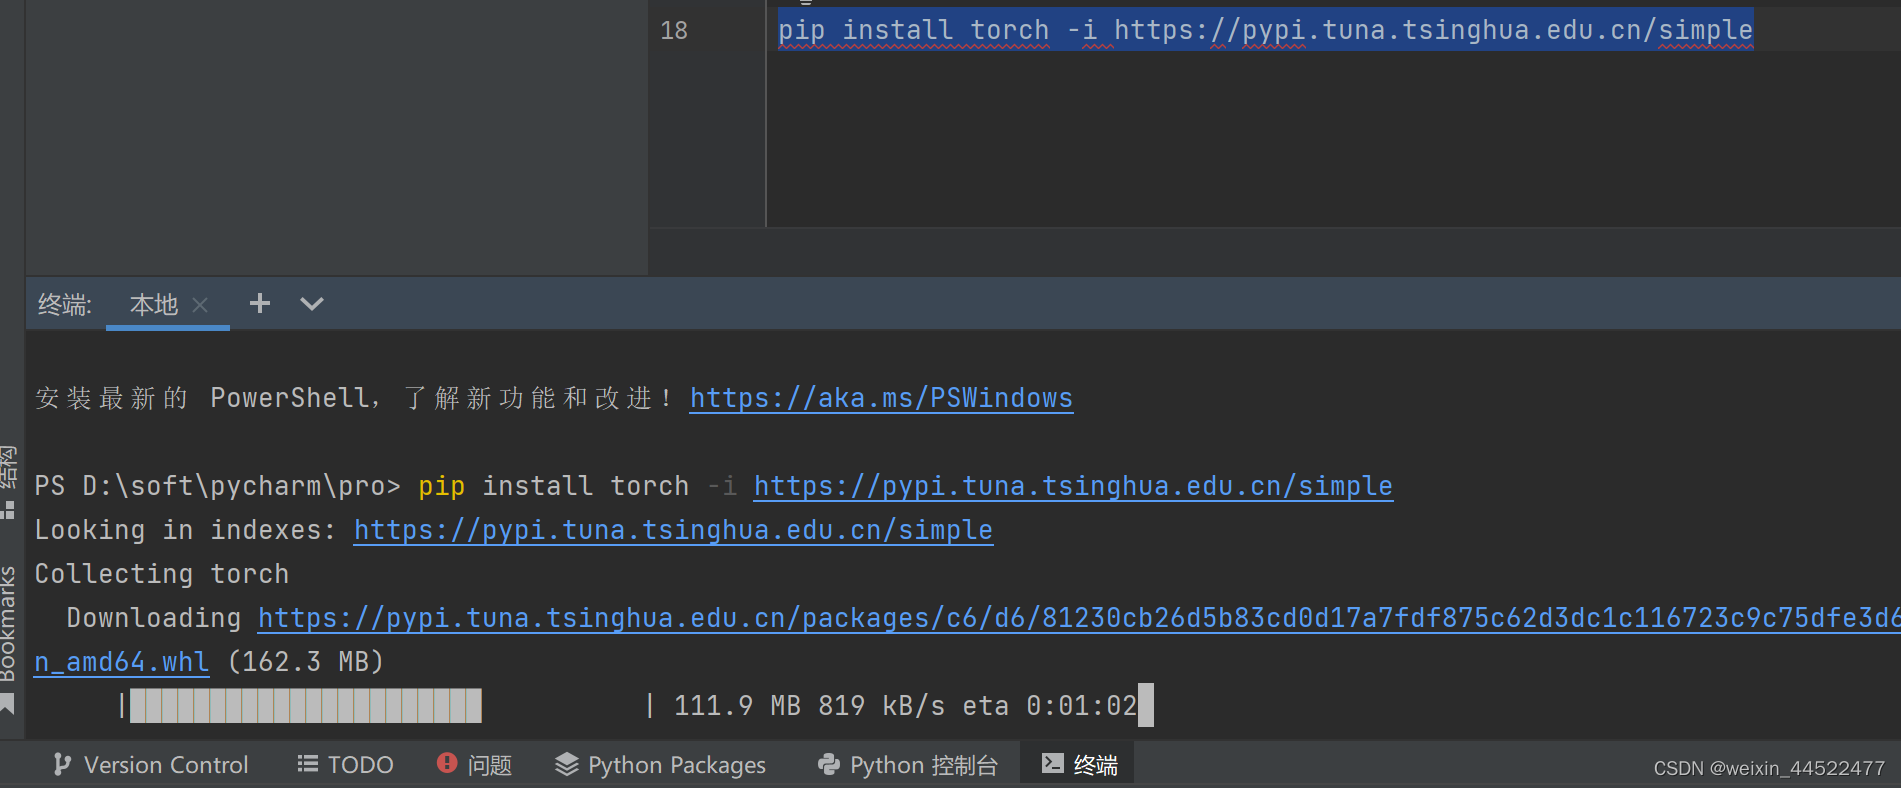Viewport: 1901px width, 788px height.
Task: Close the 本地 terminal tab
Action: pyautogui.click(x=200, y=305)
